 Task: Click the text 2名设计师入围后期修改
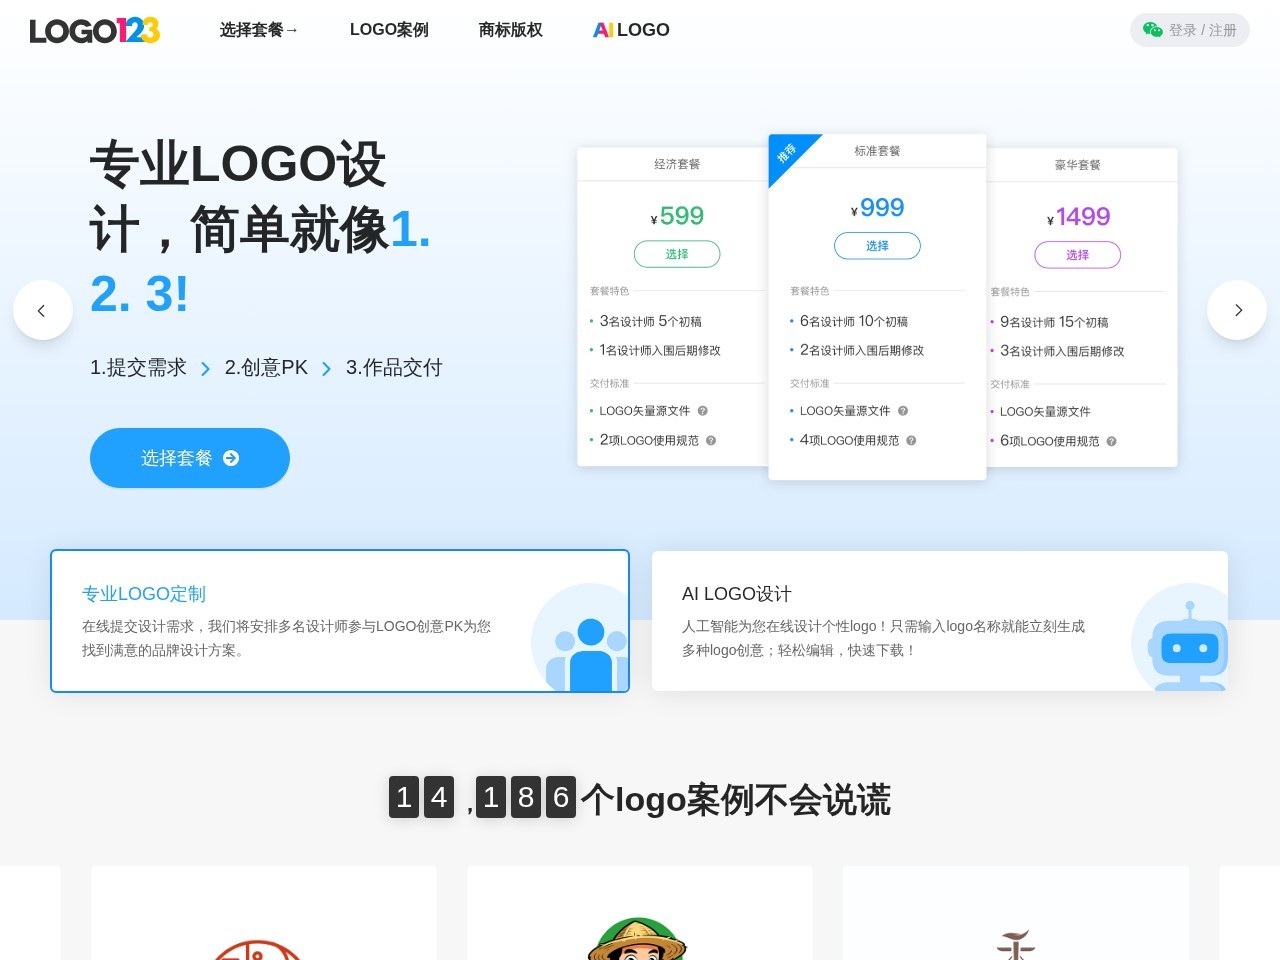(862, 351)
